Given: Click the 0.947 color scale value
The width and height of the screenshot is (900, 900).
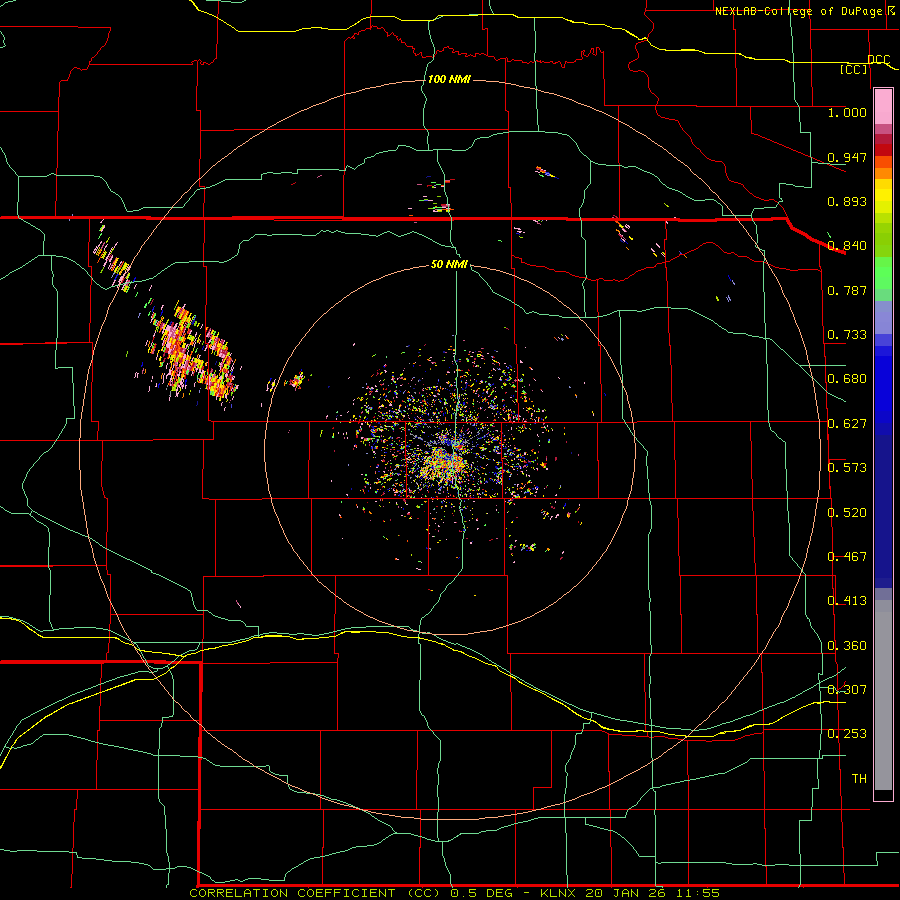Looking at the screenshot, I should click(x=847, y=157).
